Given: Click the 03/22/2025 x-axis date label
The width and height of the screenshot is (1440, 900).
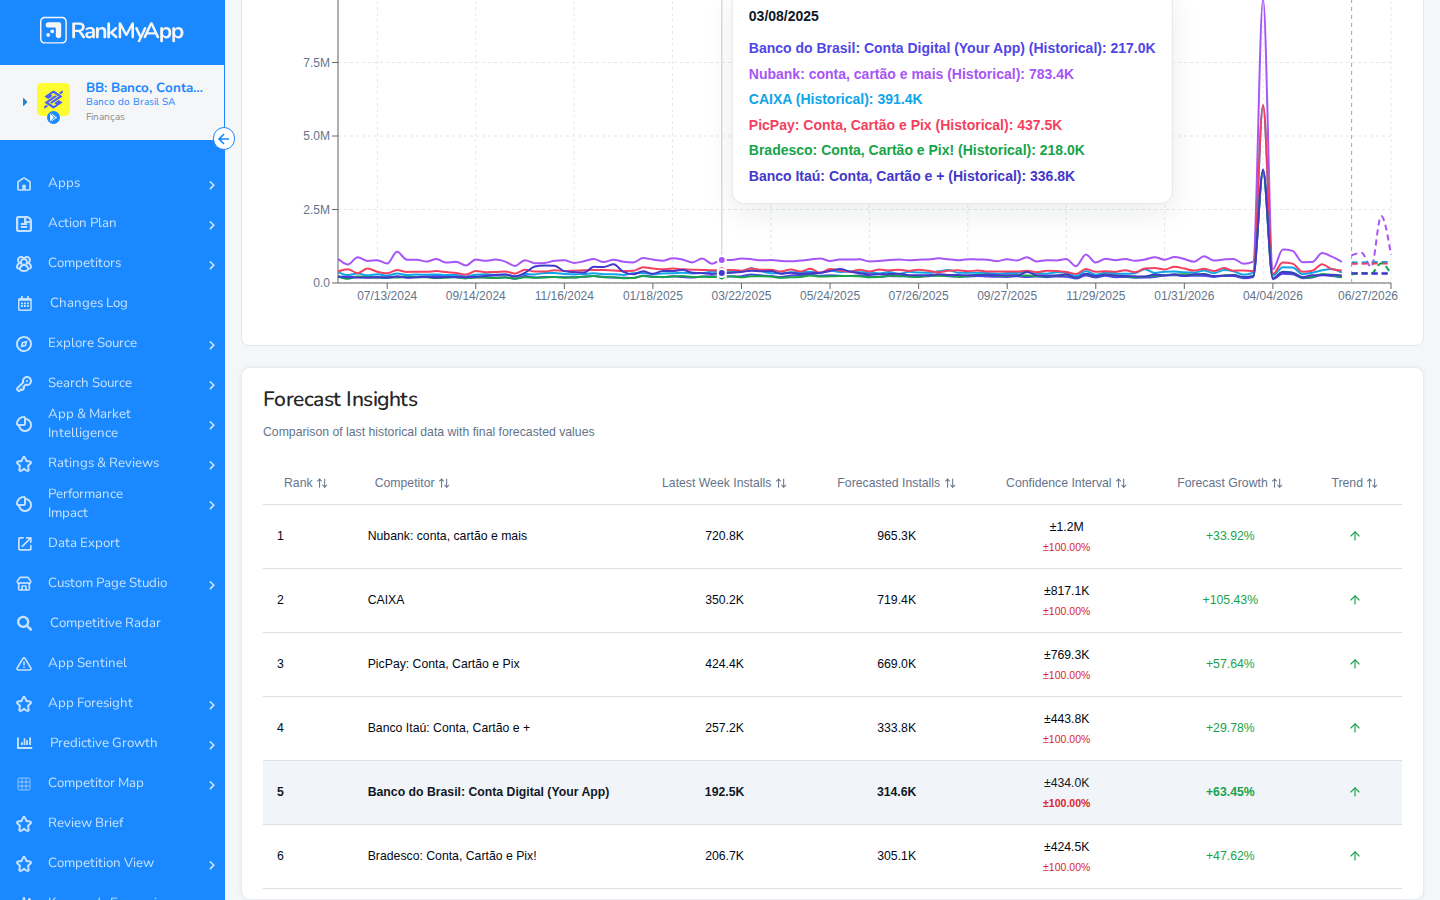Looking at the screenshot, I should click(x=741, y=296).
